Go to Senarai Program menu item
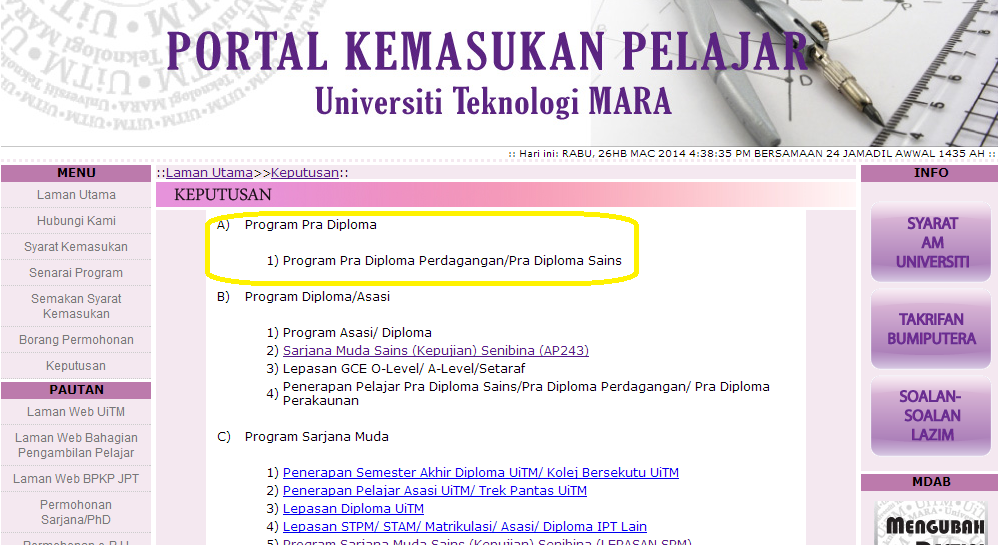 76,272
